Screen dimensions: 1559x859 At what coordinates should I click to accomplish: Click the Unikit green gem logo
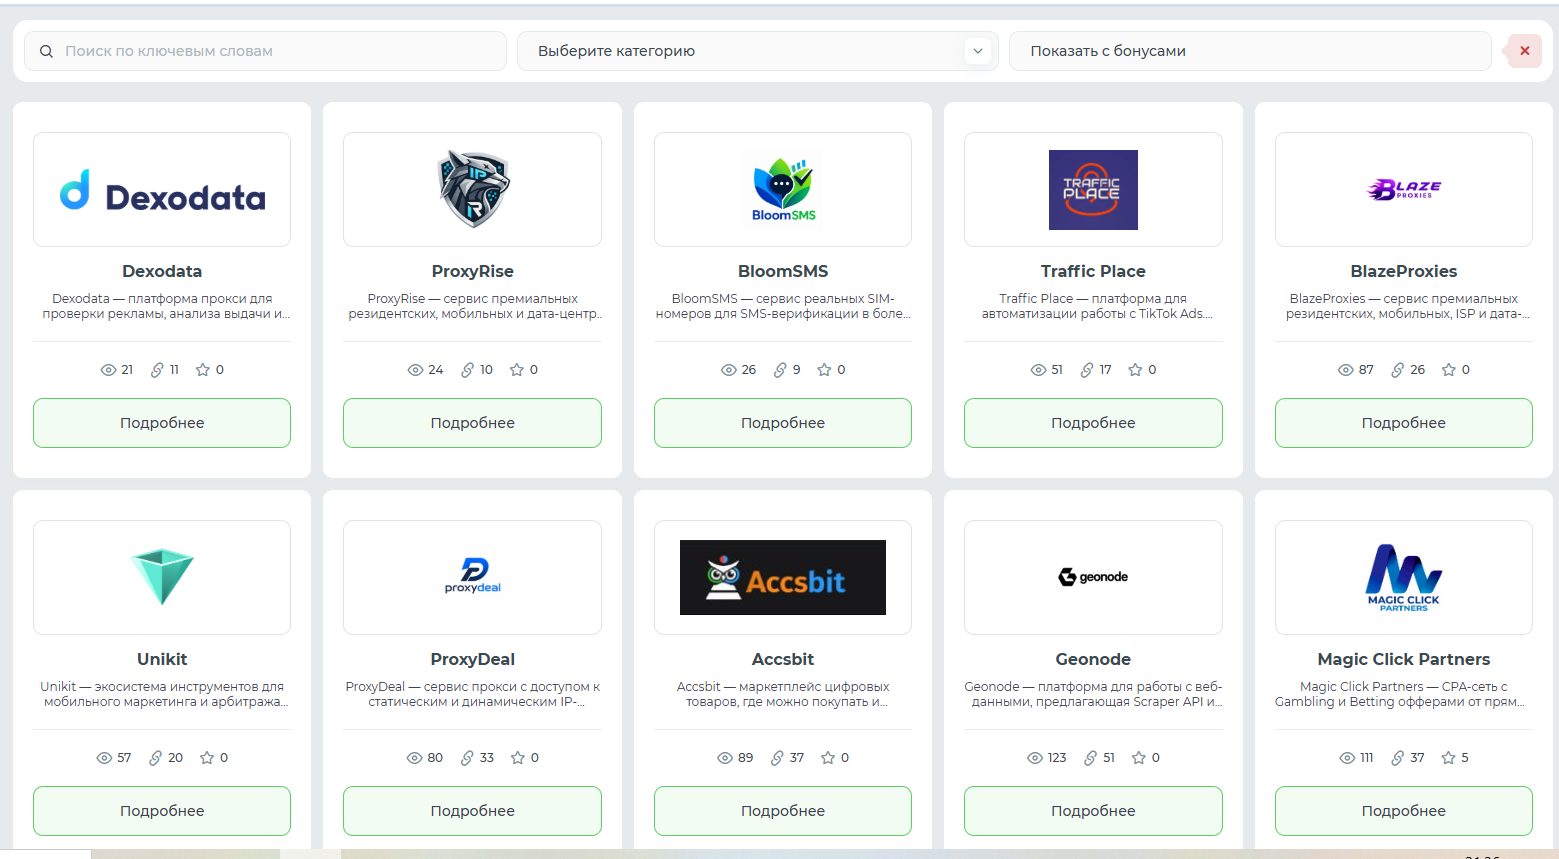(x=162, y=577)
